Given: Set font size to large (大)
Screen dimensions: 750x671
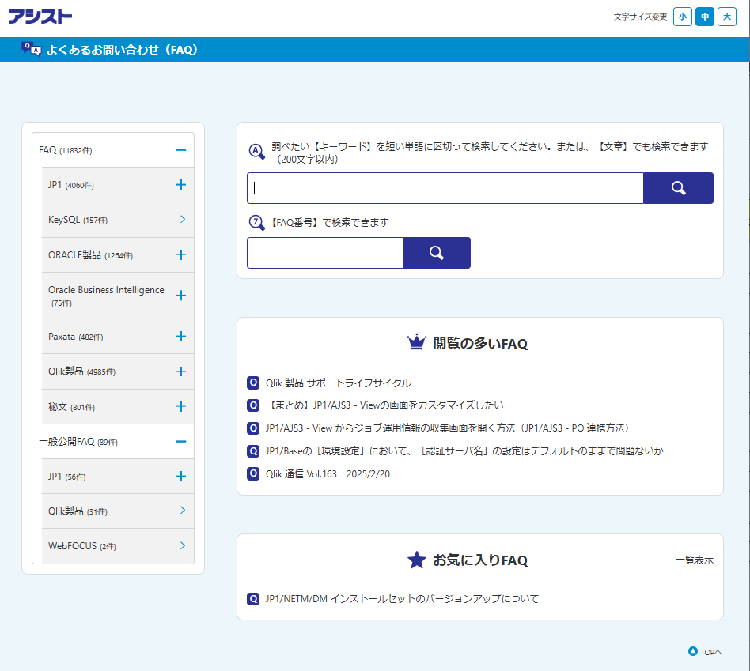Looking at the screenshot, I should click(x=727, y=16).
